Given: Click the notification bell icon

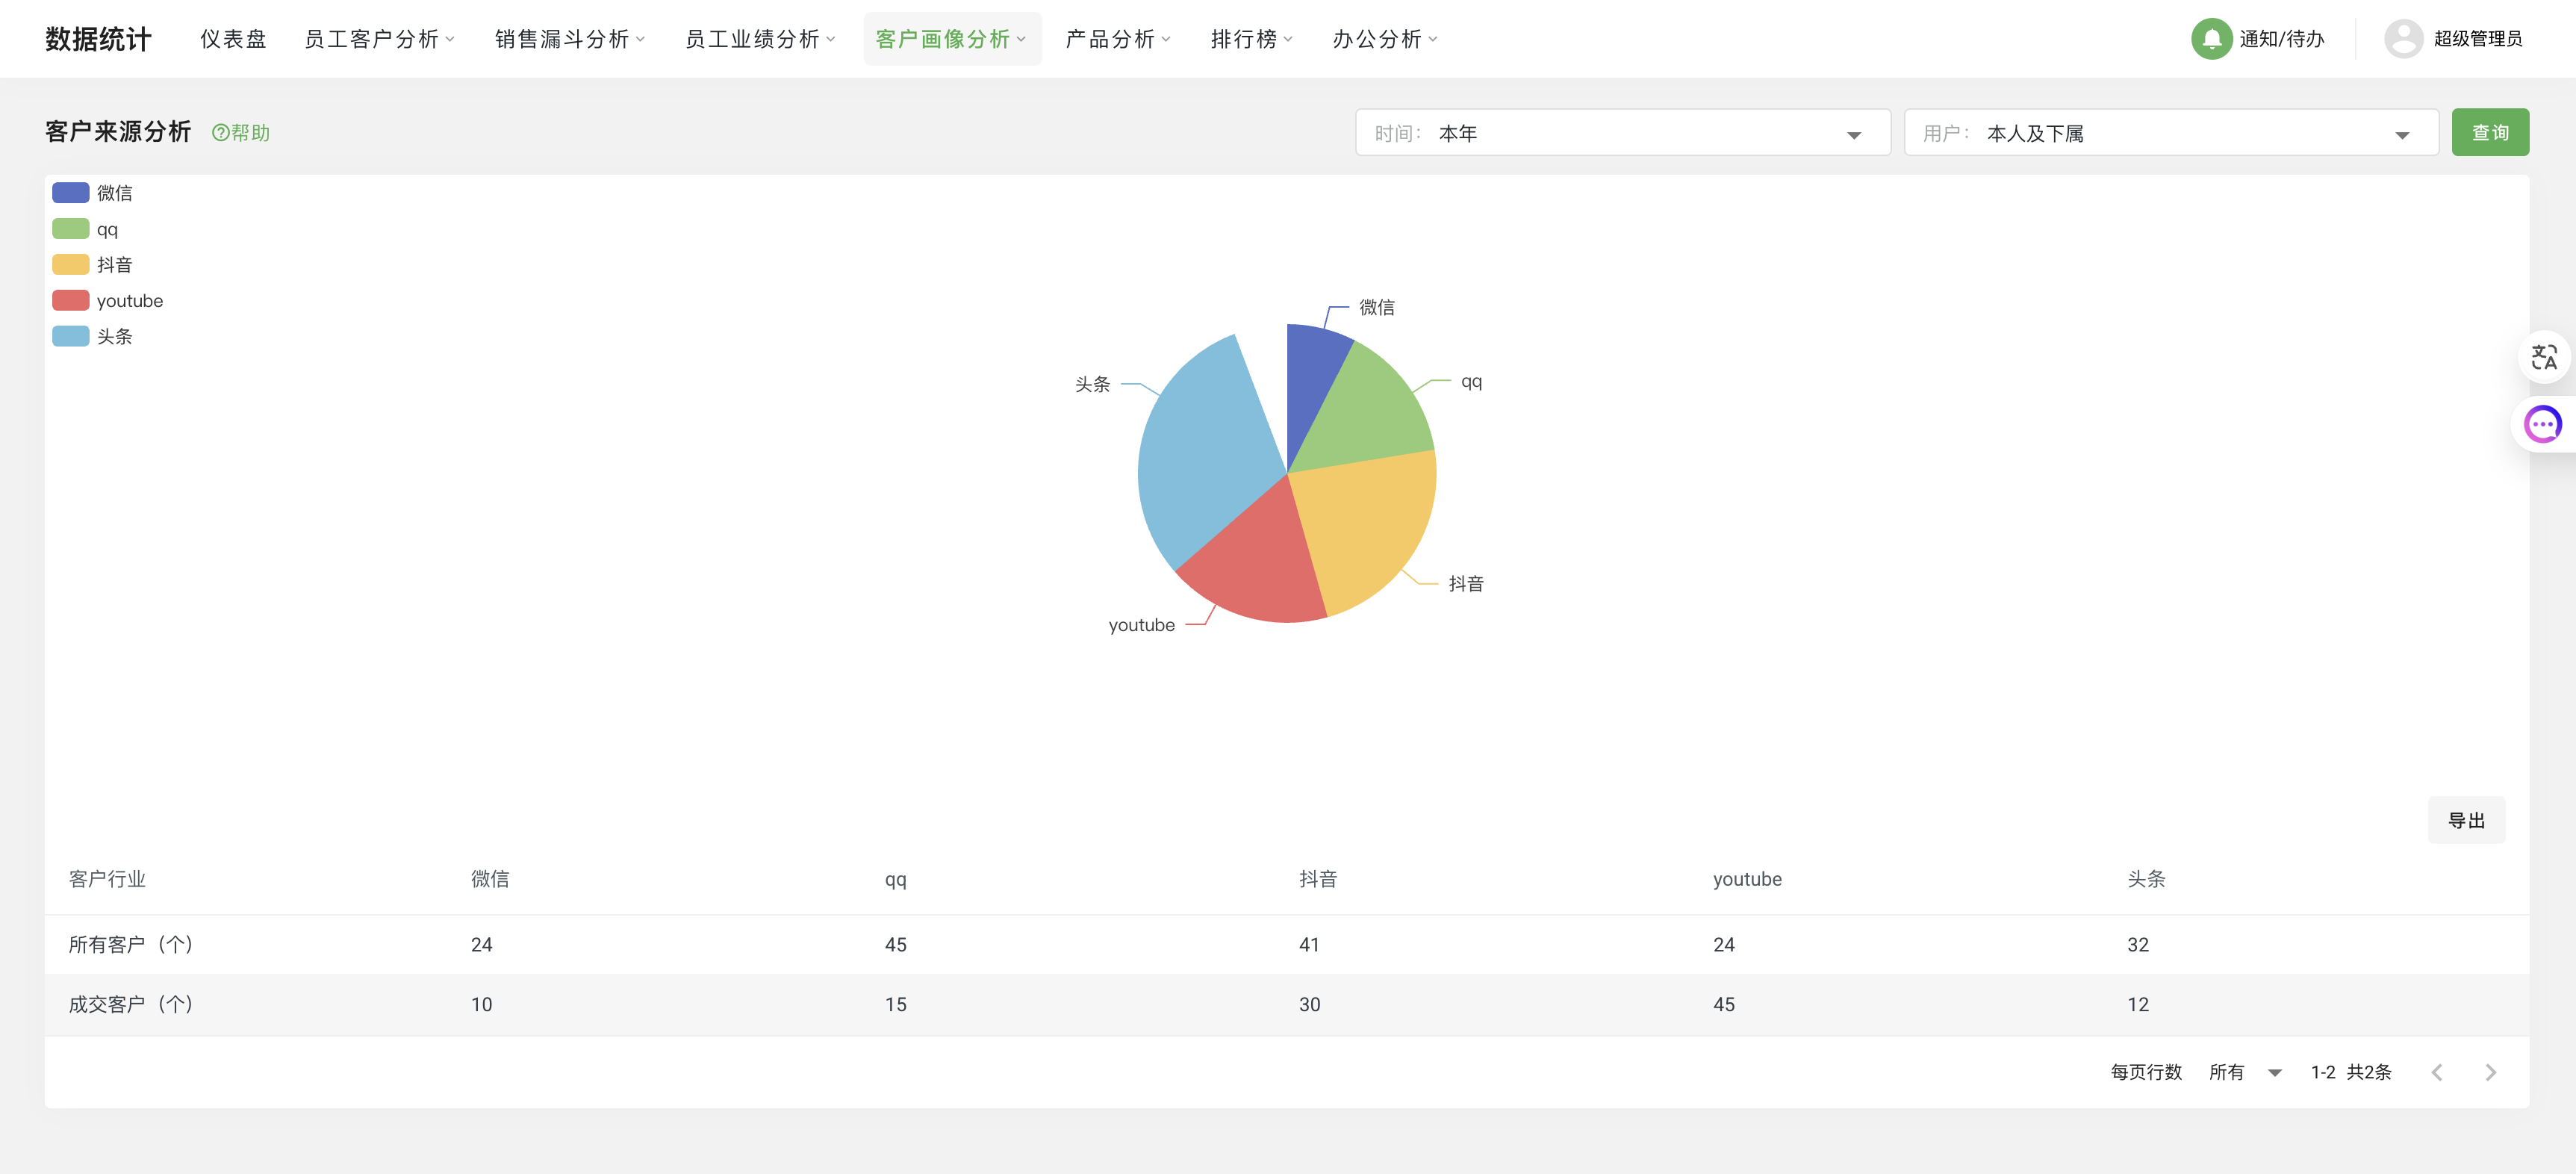Looking at the screenshot, I should pyautogui.click(x=2212, y=39).
